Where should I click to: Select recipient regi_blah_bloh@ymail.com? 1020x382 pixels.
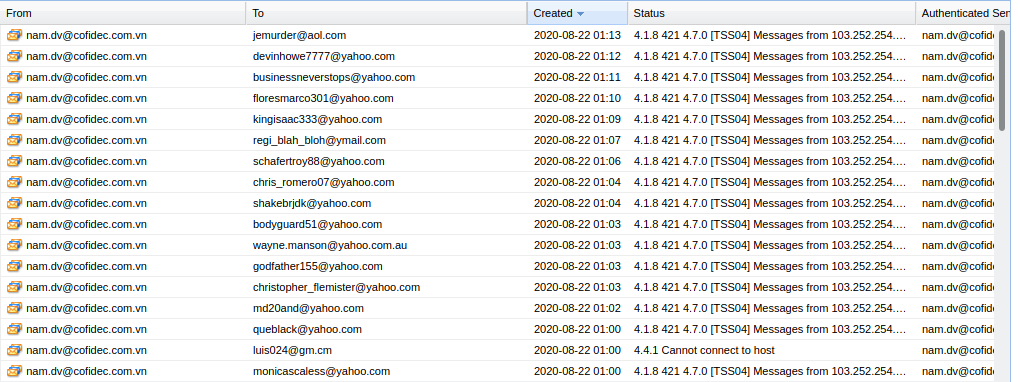coord(319,140)
